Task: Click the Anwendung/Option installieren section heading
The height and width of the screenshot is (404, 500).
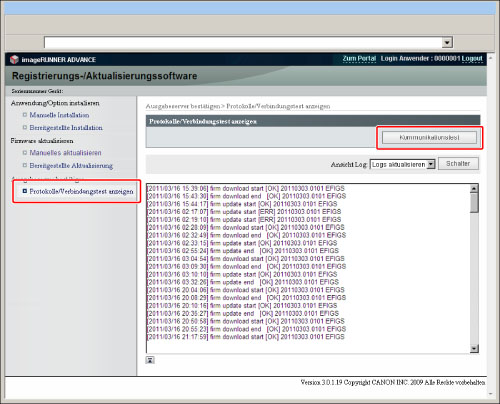Action: pos(55,103)
